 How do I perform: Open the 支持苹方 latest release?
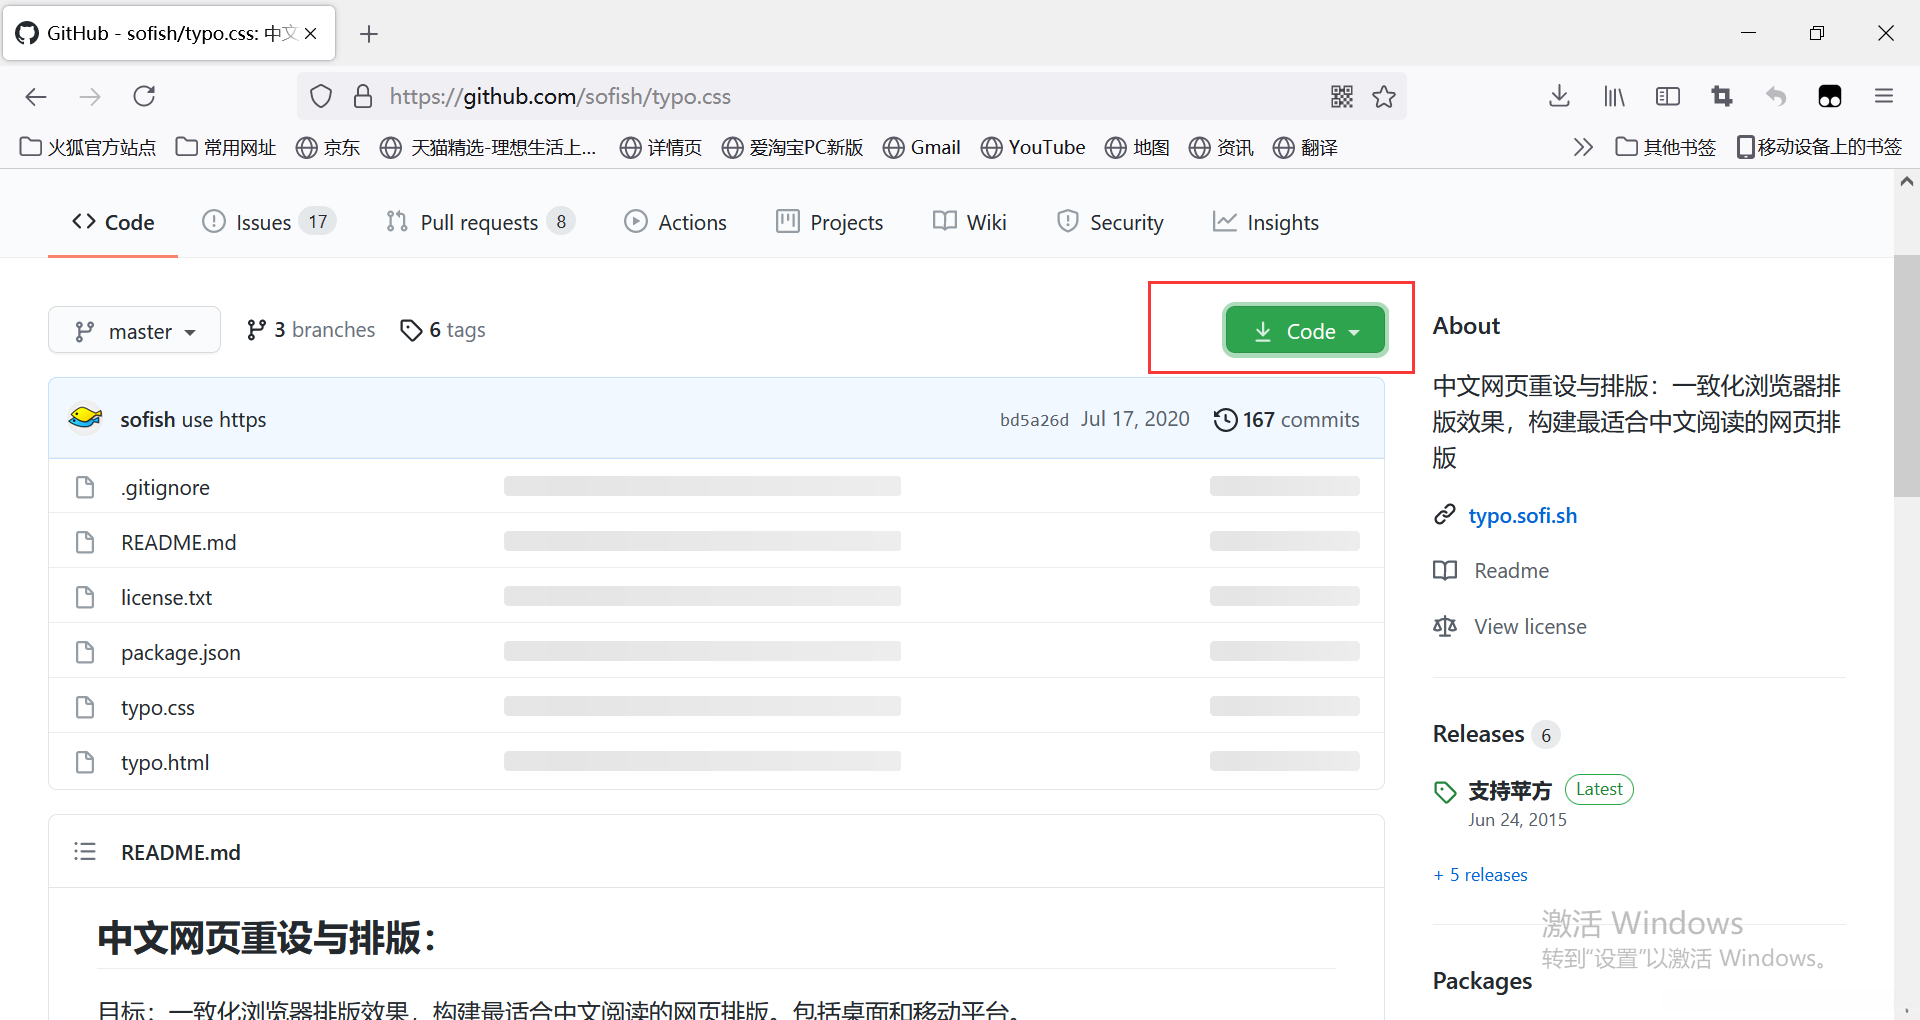pos(1510,791)
